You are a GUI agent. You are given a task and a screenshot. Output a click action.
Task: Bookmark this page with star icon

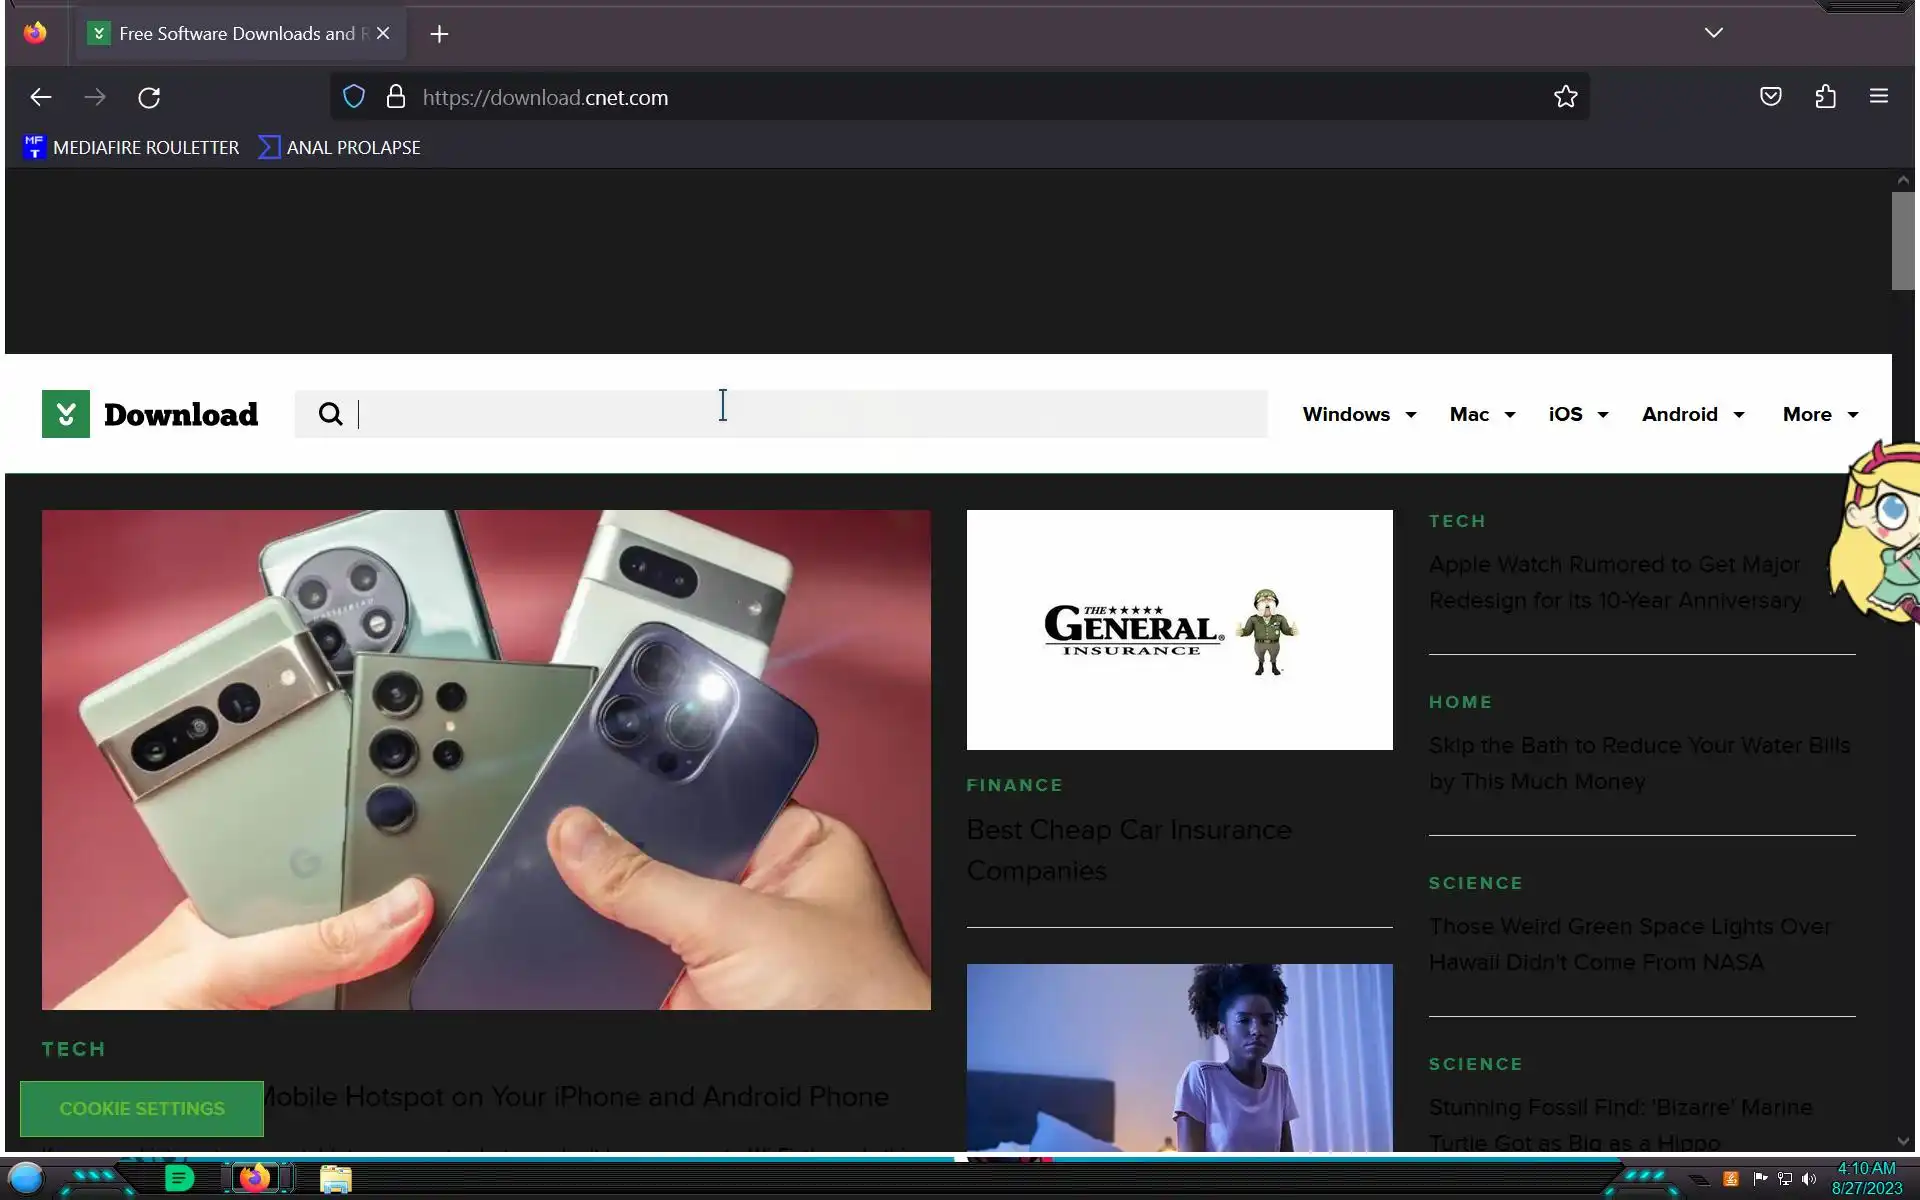(1565, 97)
